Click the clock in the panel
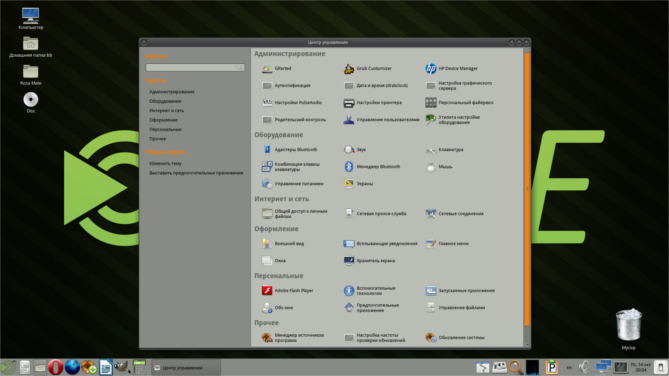669x376 pixels. [x=641, y=367]
